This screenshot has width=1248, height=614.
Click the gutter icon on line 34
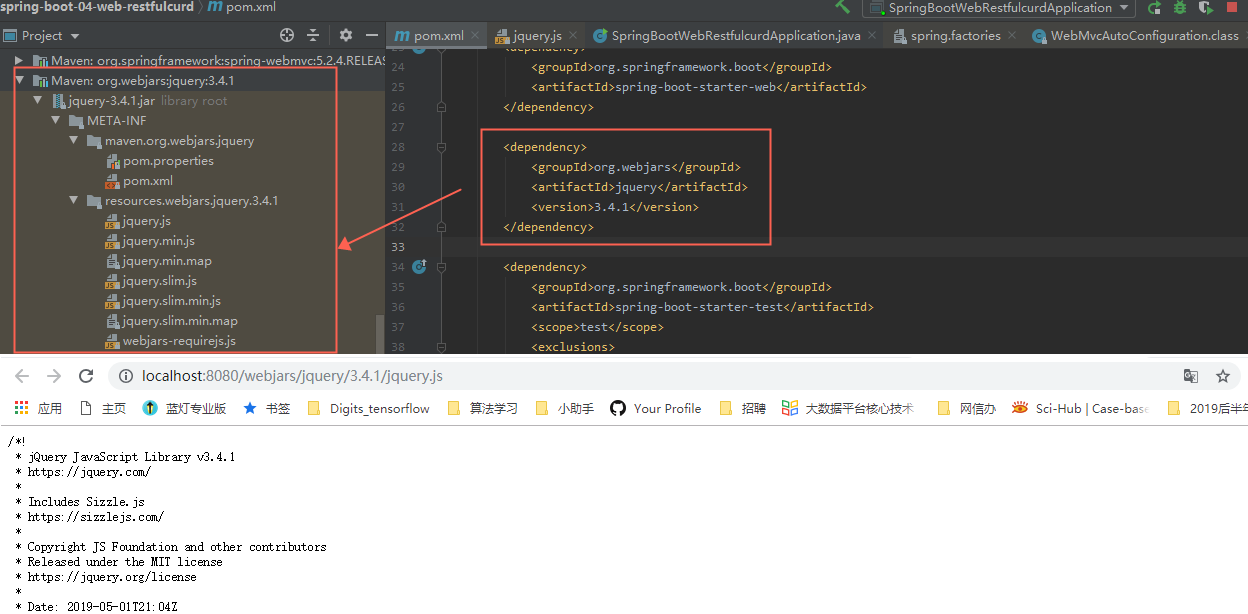point(419,266)
